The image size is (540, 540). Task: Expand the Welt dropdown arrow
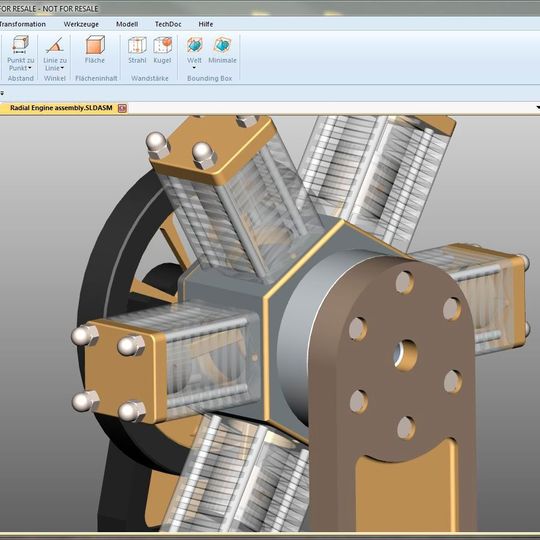(194, 68)
